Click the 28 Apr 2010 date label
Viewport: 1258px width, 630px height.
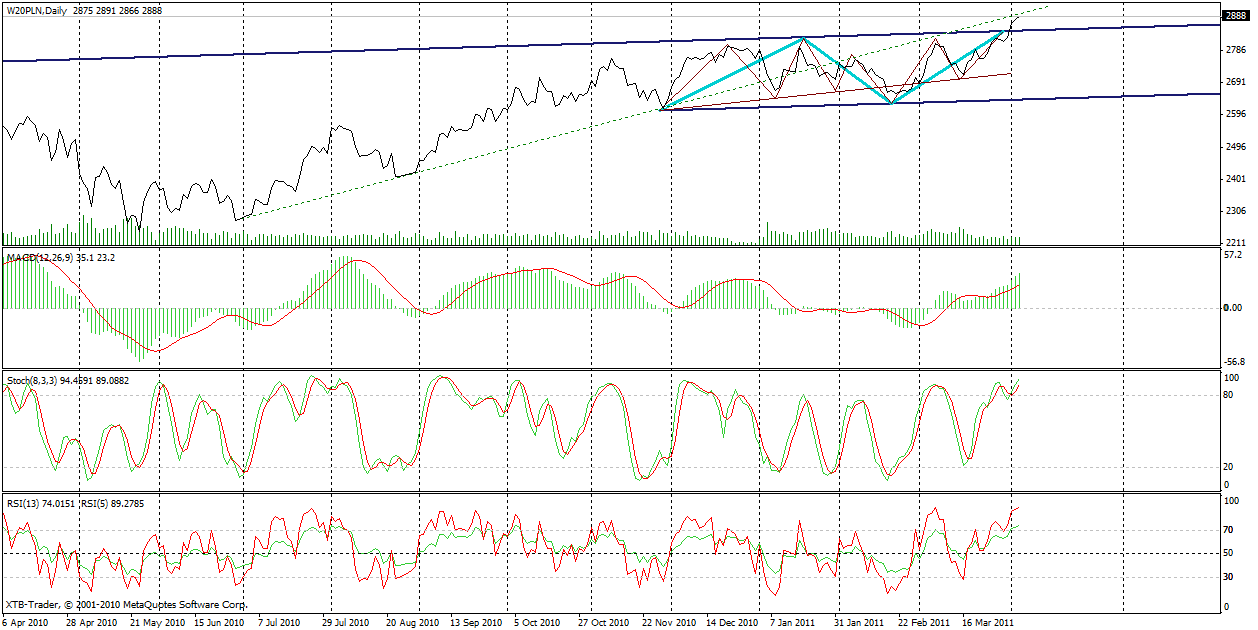click(x=90, y=622)
